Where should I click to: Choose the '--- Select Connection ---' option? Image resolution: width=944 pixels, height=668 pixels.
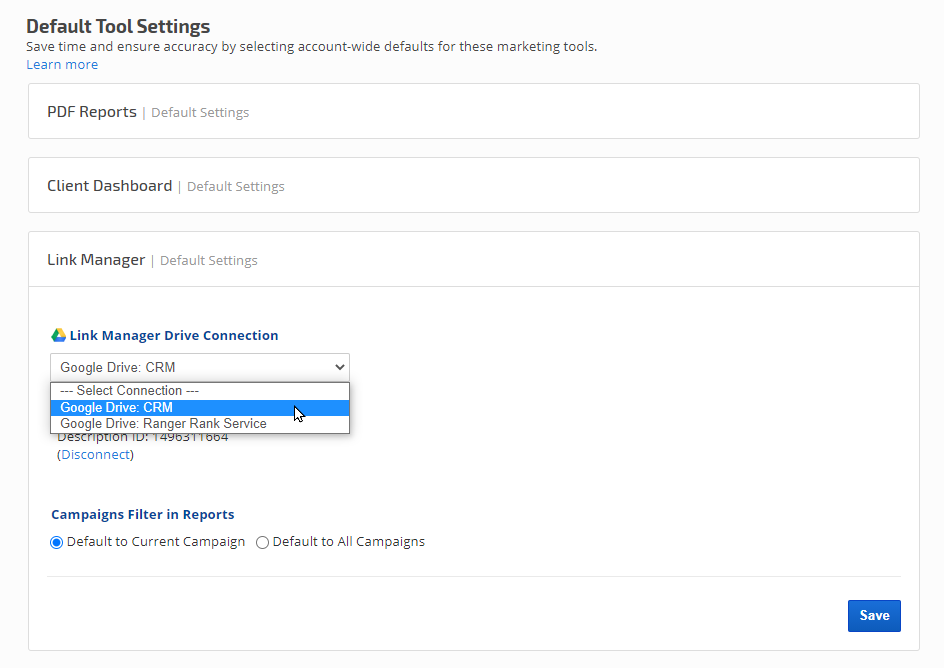click(x=129, y=391)
